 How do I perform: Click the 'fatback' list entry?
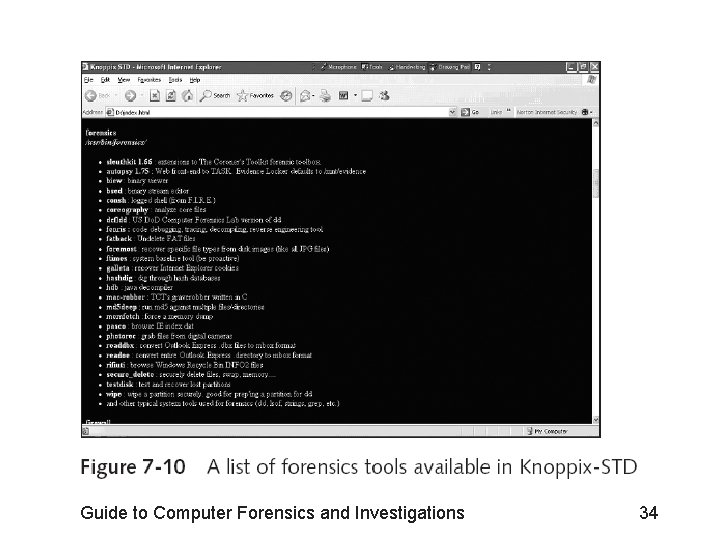(x=151, y=239)
